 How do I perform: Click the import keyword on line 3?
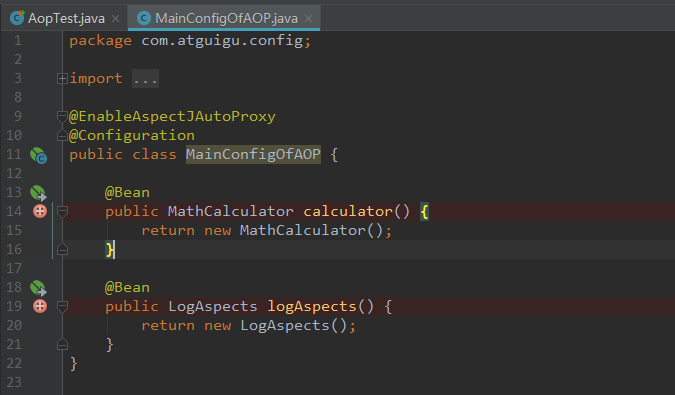(x=96, y=79)
